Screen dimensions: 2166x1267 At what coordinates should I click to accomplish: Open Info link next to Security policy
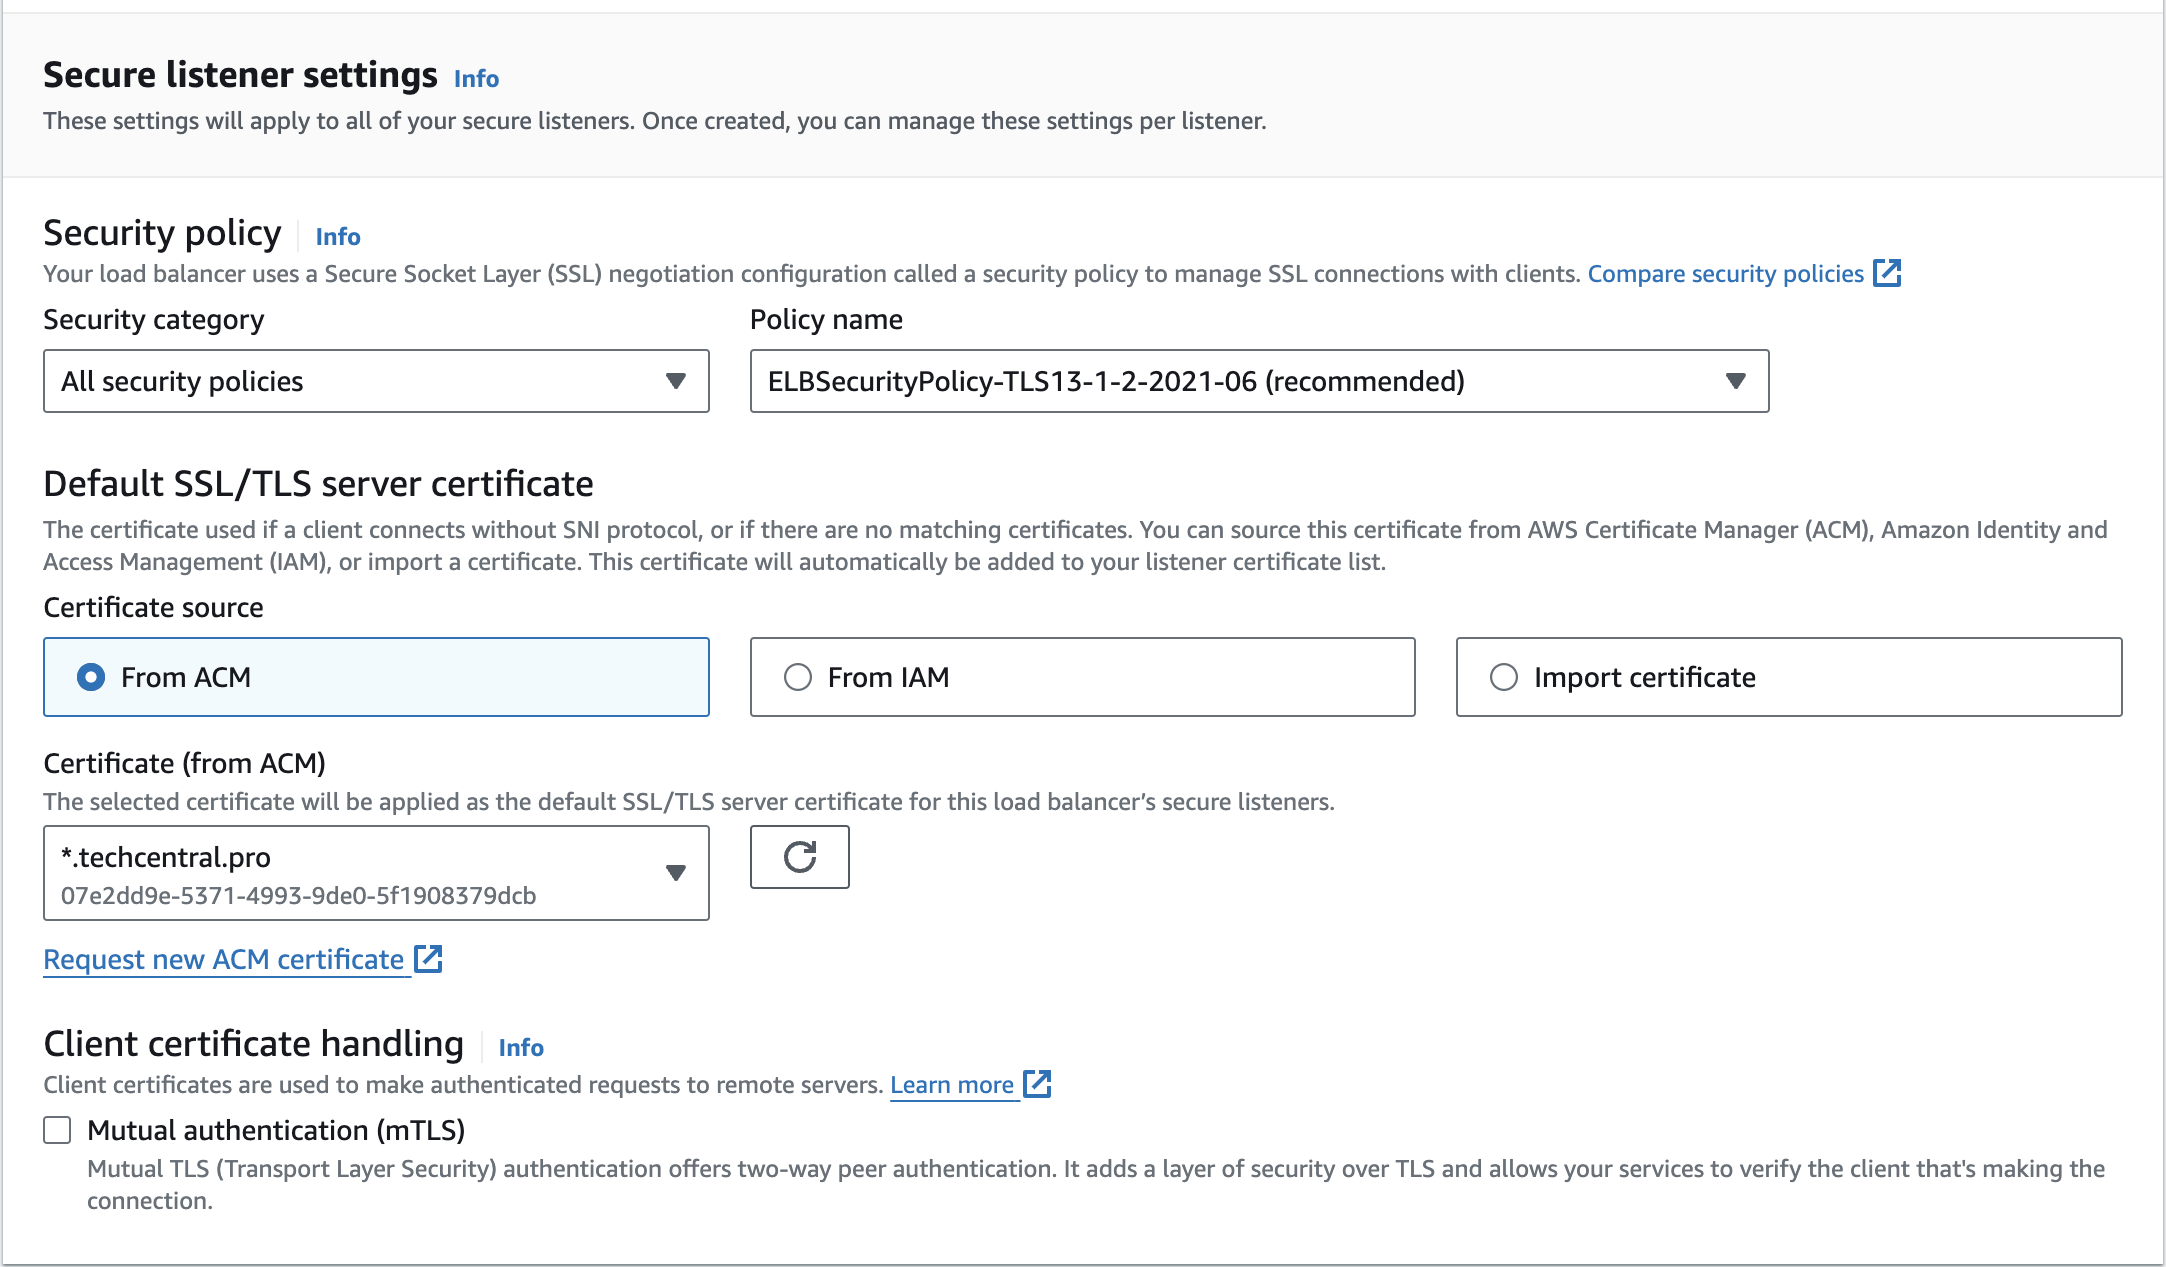(338, 237)
